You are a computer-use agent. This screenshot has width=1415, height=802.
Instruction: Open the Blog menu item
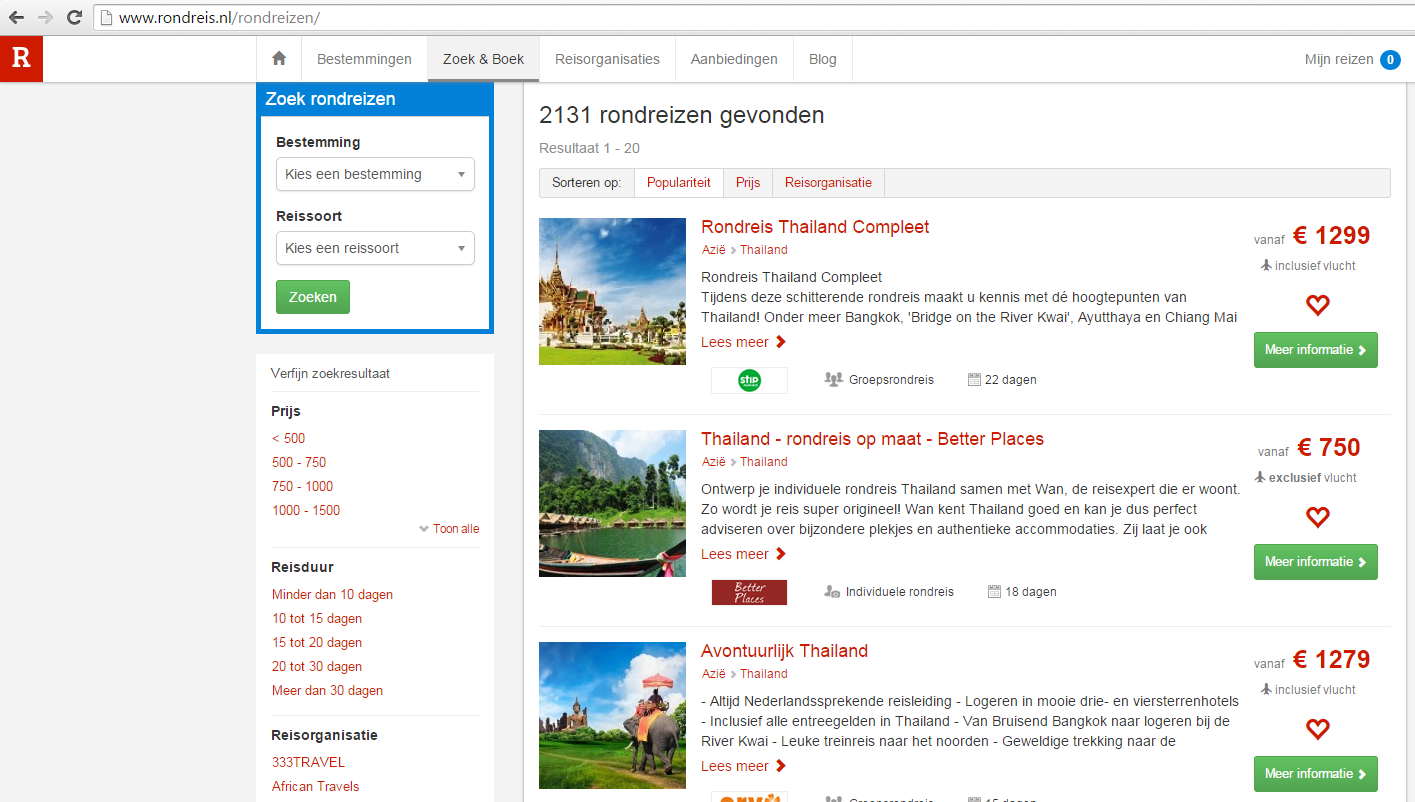822,59
